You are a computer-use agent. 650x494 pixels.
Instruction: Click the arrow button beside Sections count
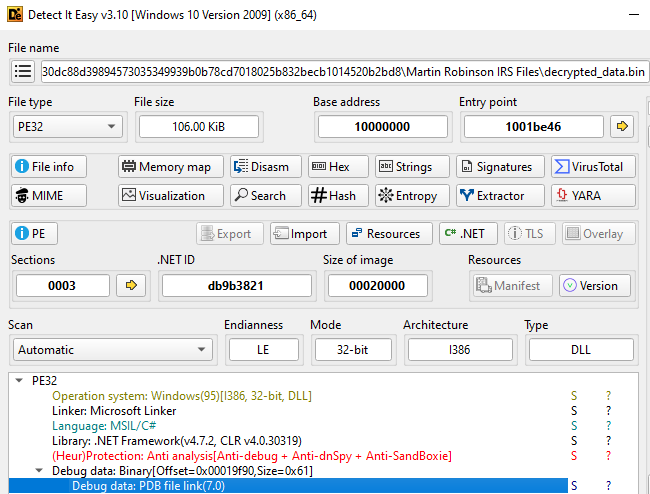pyautogui.click(x=130, y=286)
